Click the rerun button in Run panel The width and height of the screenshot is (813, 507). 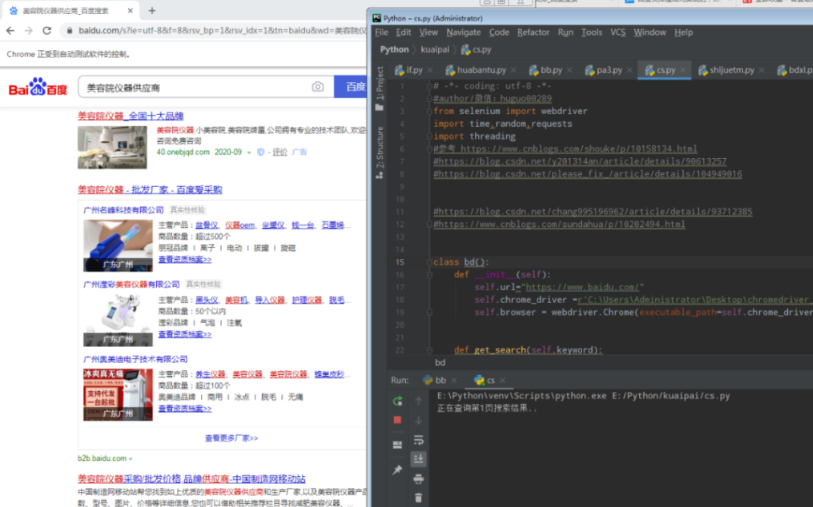(398, 401)
